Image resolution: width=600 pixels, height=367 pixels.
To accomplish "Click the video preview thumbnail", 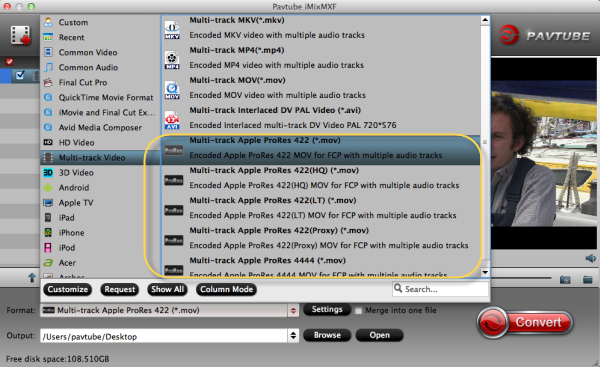I will 544,154.
